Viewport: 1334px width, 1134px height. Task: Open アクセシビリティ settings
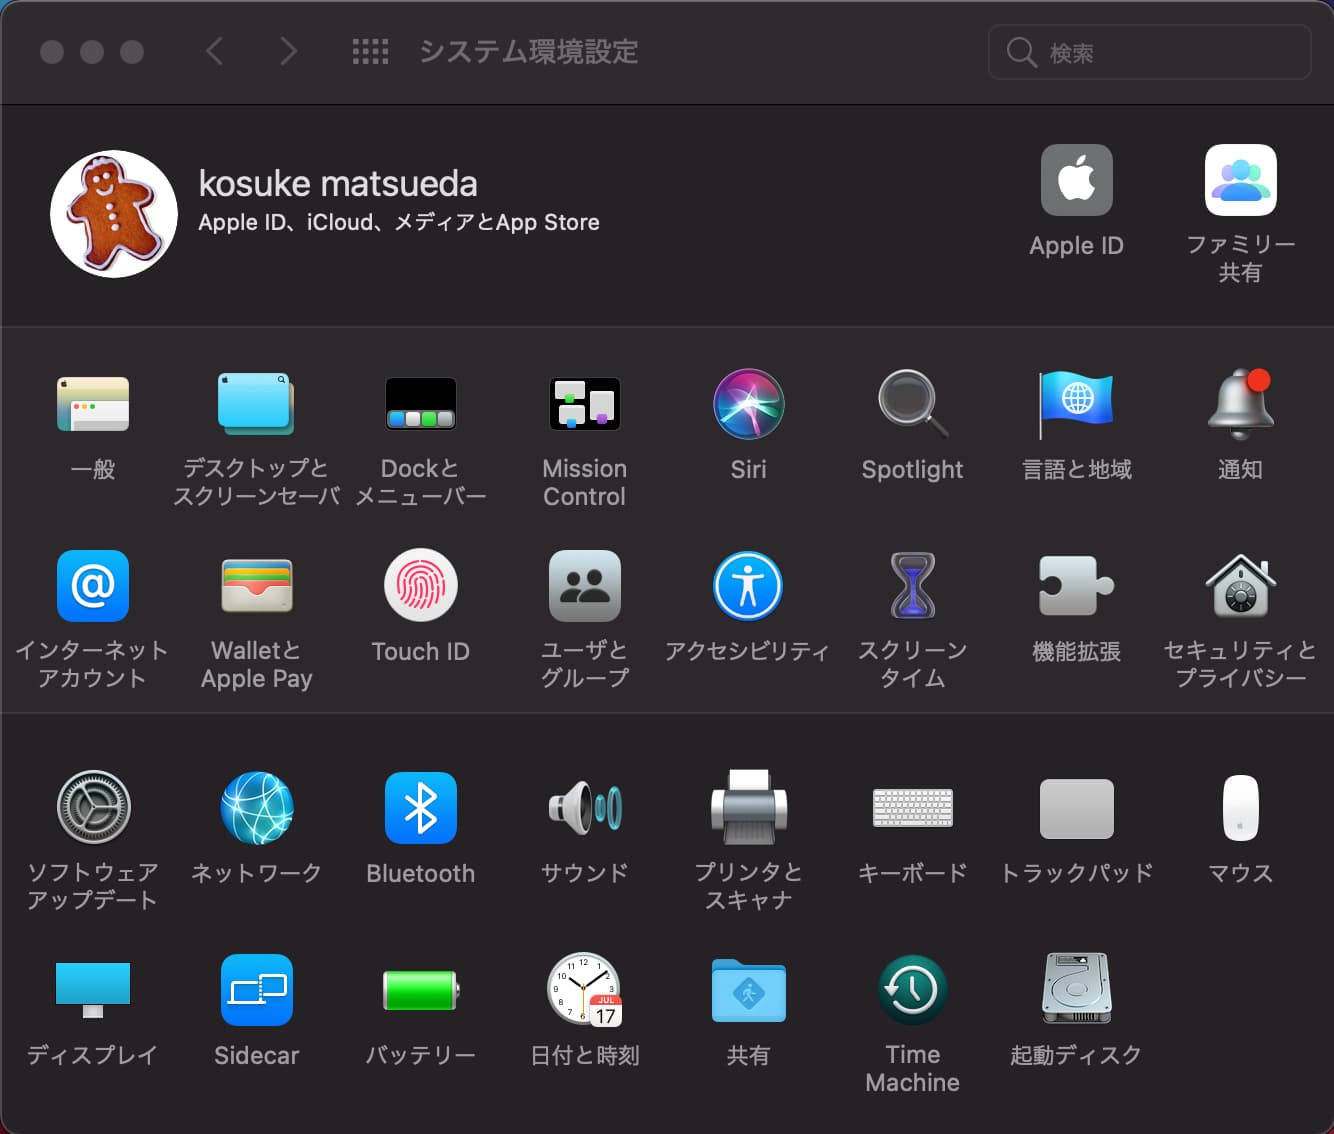pos(748,586)
